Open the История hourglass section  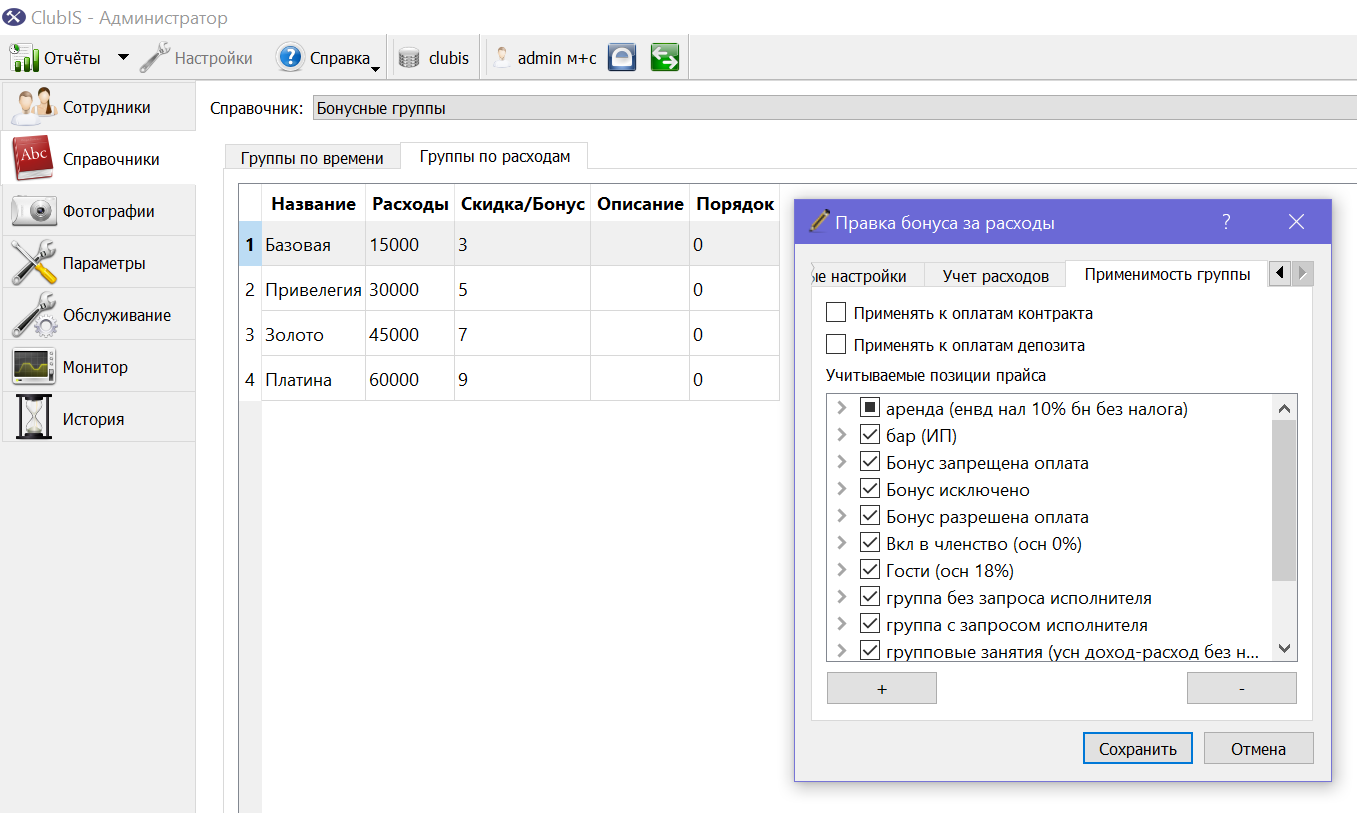pyautogui.click(x=98, y=419)
